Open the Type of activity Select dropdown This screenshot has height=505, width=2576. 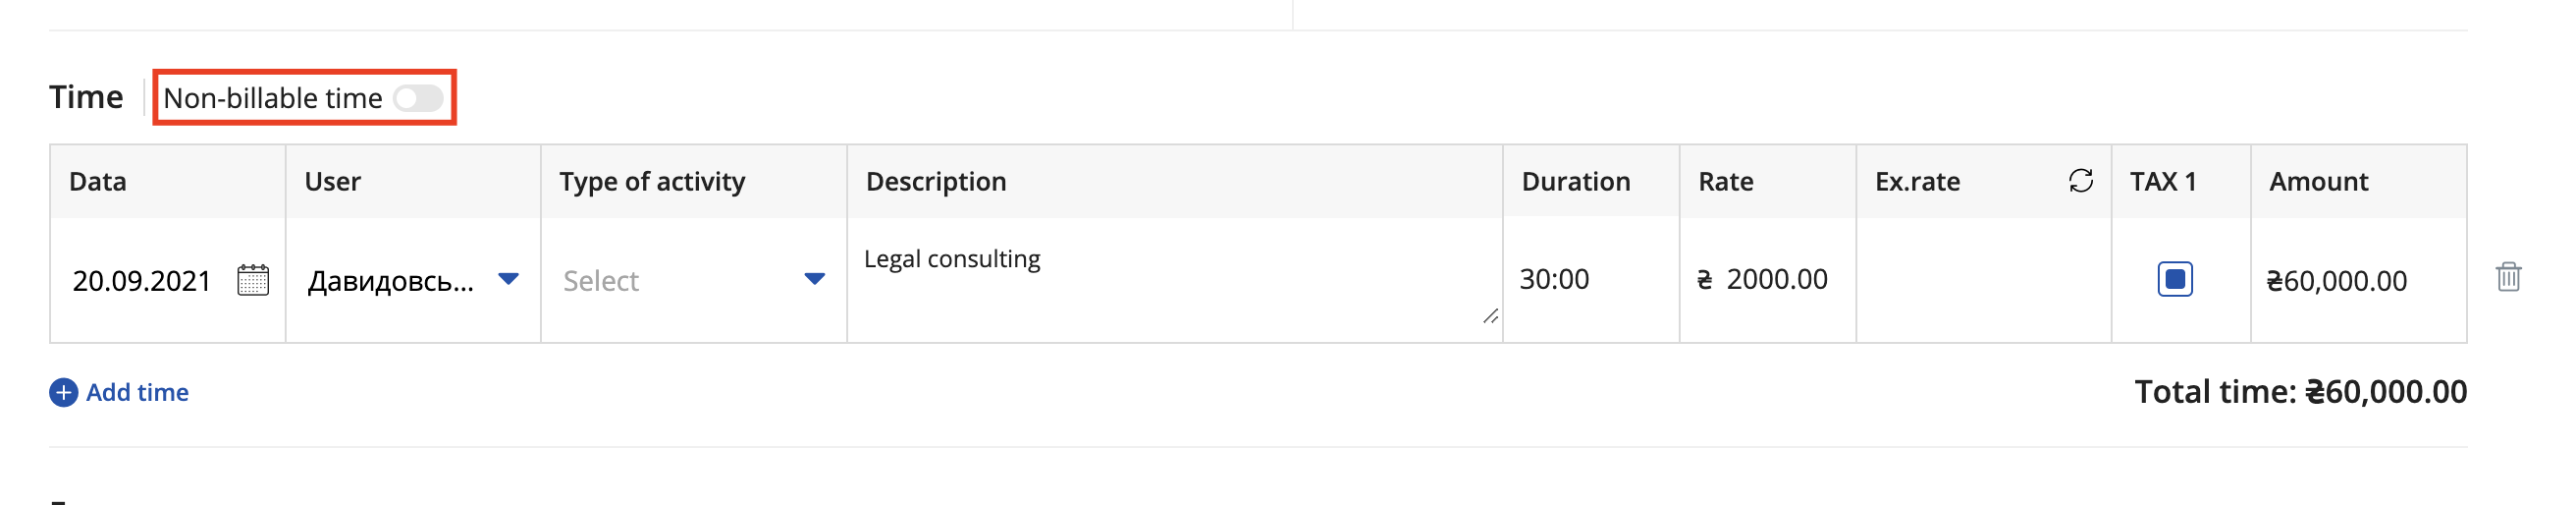pos(694,281)
